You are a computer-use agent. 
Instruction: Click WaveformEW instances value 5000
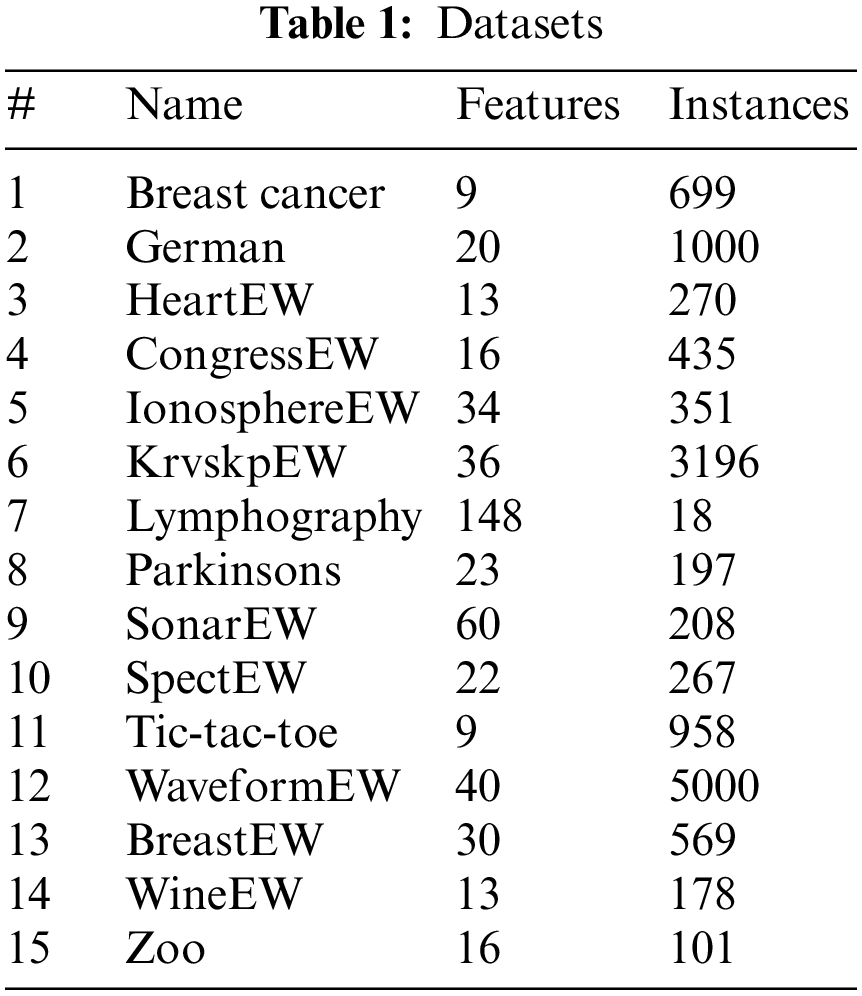tap(713, 787)
